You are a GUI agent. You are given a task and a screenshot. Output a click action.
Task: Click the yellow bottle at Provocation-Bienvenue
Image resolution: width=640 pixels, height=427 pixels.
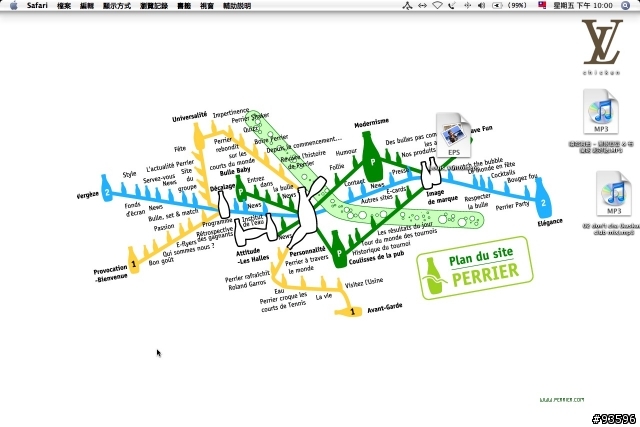click(x=133, y=260)
